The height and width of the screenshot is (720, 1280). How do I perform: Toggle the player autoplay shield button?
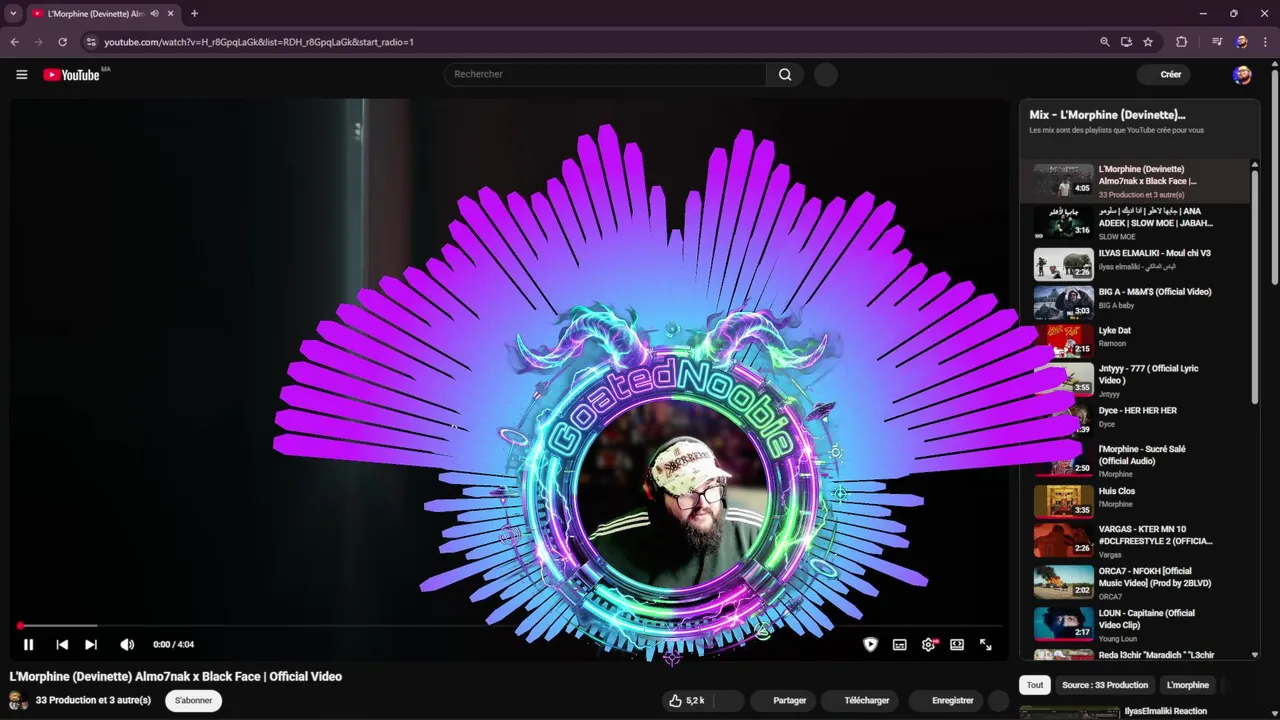pyautogui.click(x=870, y=645)
